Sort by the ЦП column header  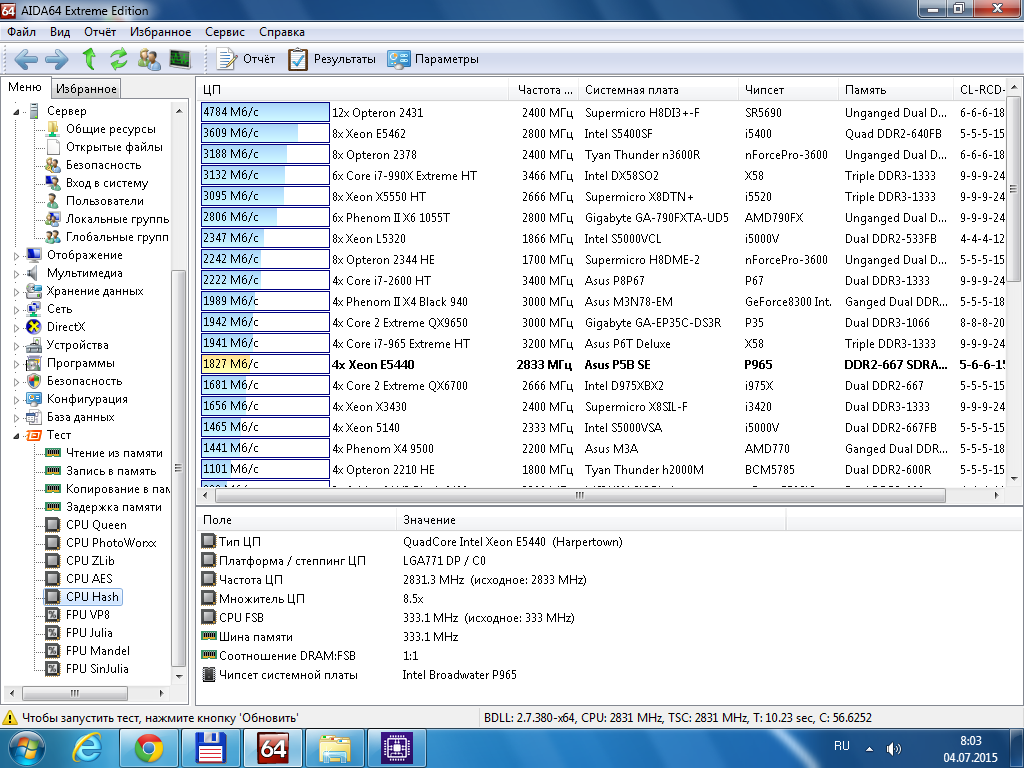[x=353, y=89]
